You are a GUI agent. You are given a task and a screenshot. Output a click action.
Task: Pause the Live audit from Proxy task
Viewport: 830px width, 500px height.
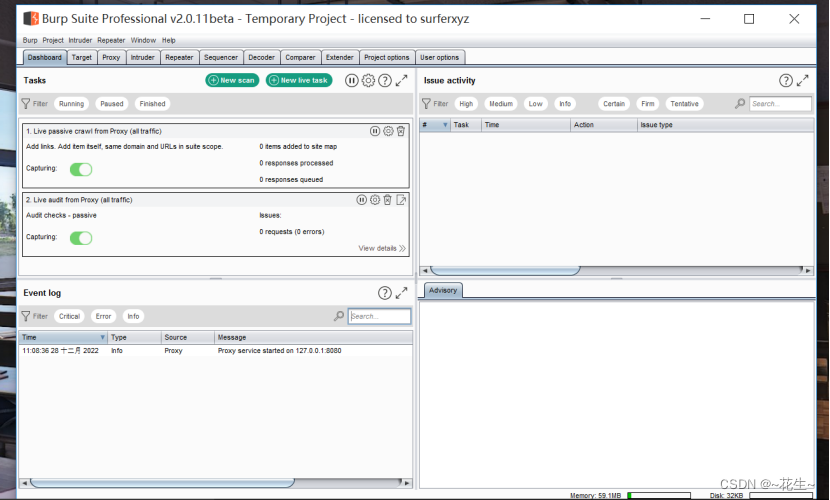coord(362,200)
